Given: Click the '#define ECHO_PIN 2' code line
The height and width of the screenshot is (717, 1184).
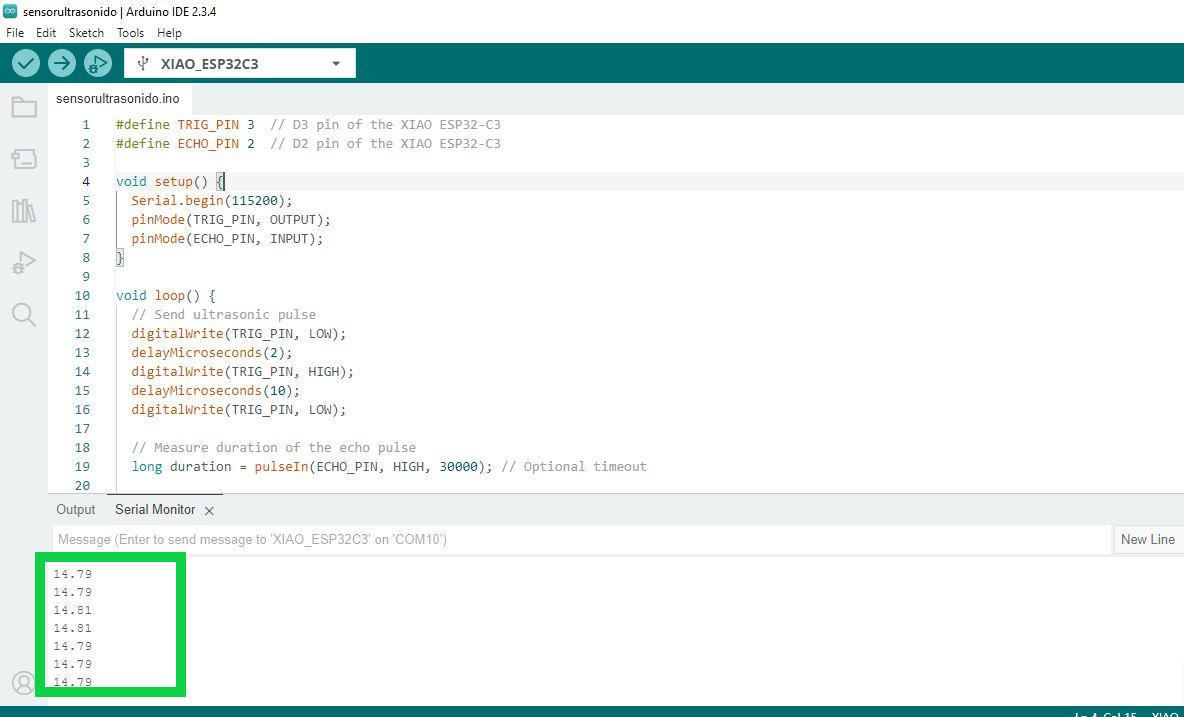Looking at the screenshot, I should [x=185, y=143].
